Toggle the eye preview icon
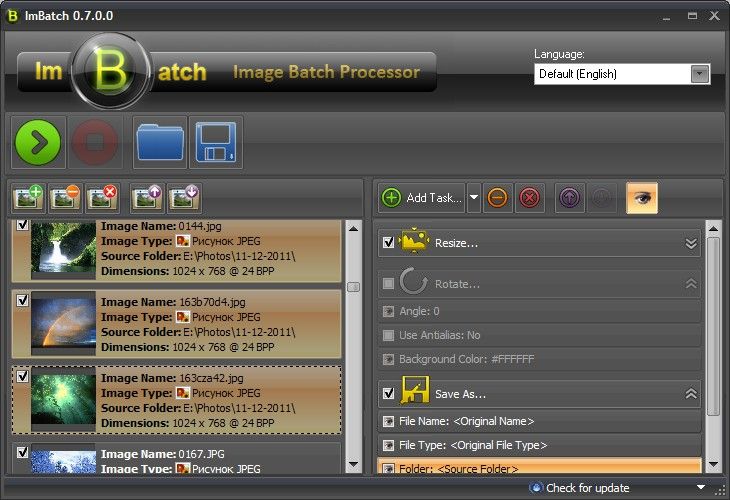The image size is (730, 500). (x=641, y=198)
